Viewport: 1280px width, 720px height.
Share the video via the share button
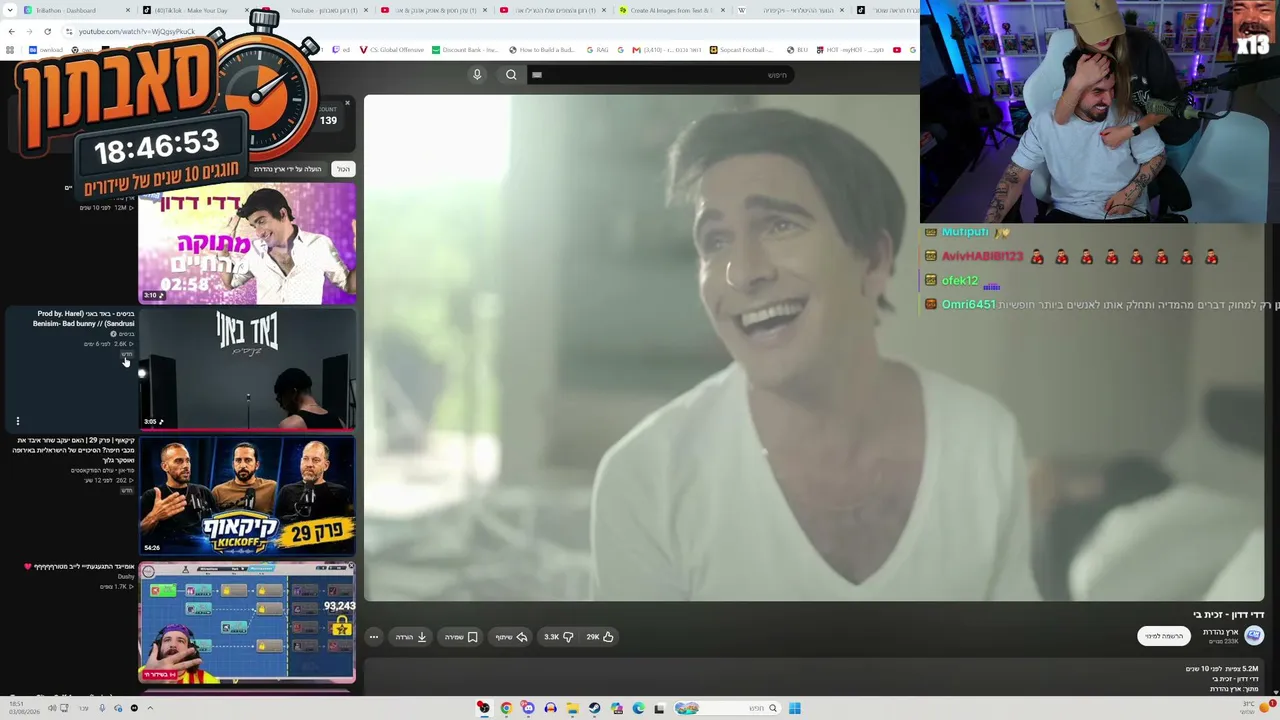point(511,637)
